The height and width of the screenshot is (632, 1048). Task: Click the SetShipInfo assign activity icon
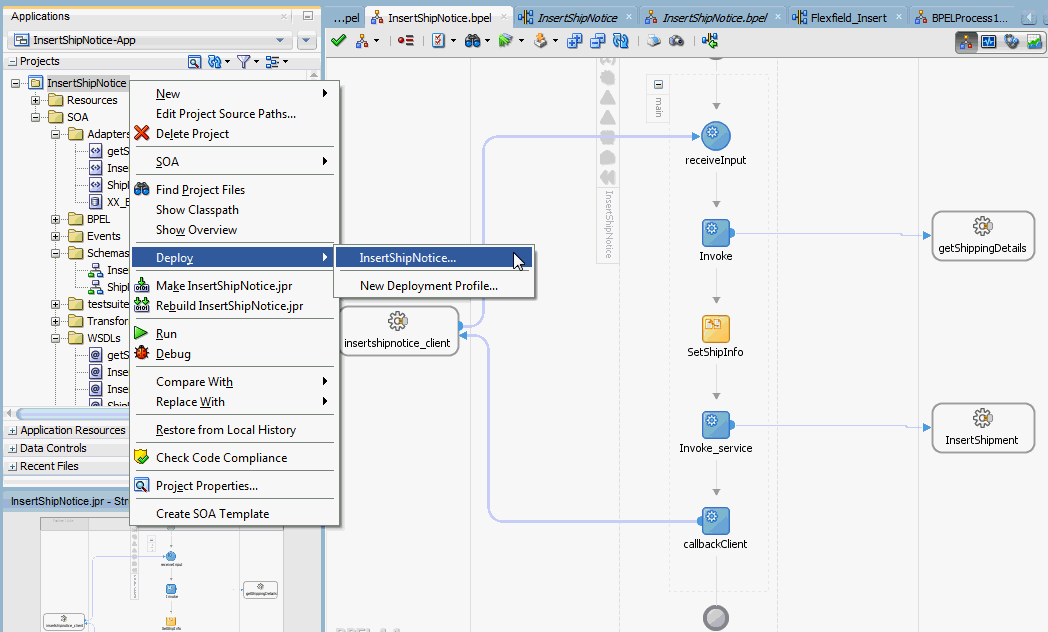(716, 329)
